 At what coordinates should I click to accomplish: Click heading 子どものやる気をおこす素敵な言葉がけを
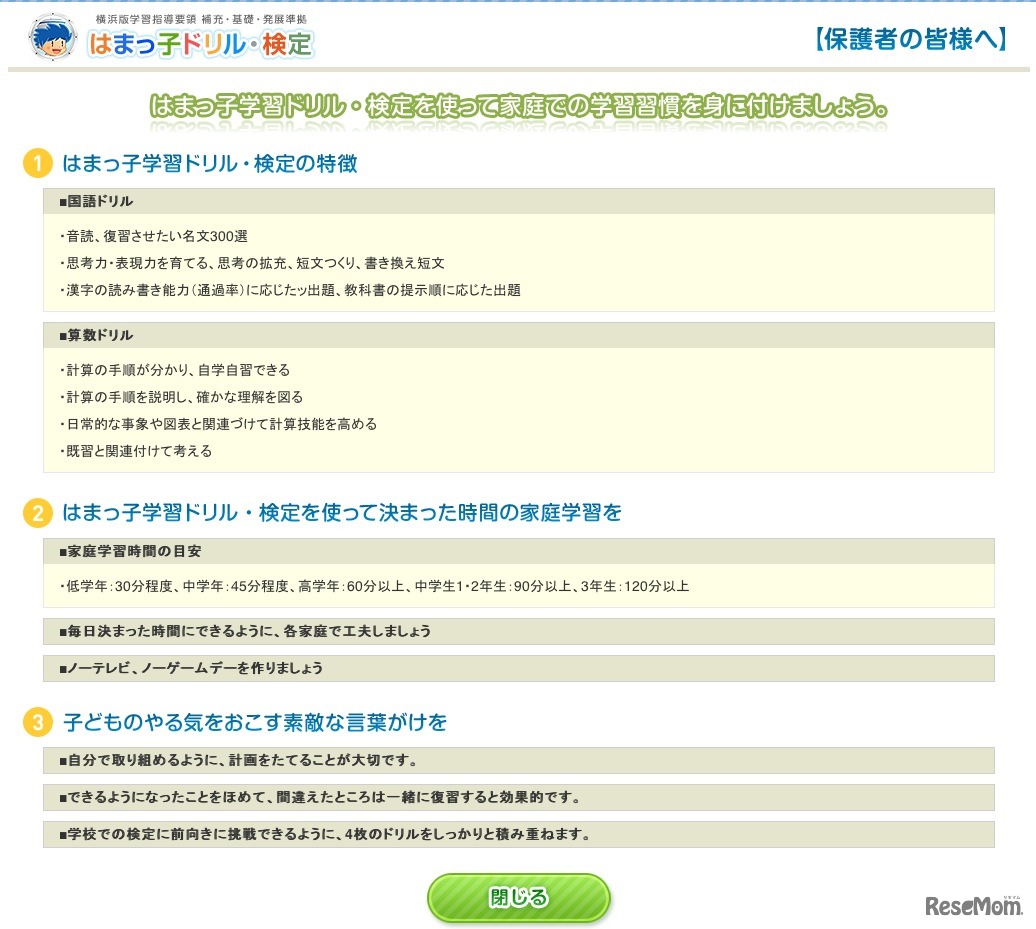click(255, 722)
